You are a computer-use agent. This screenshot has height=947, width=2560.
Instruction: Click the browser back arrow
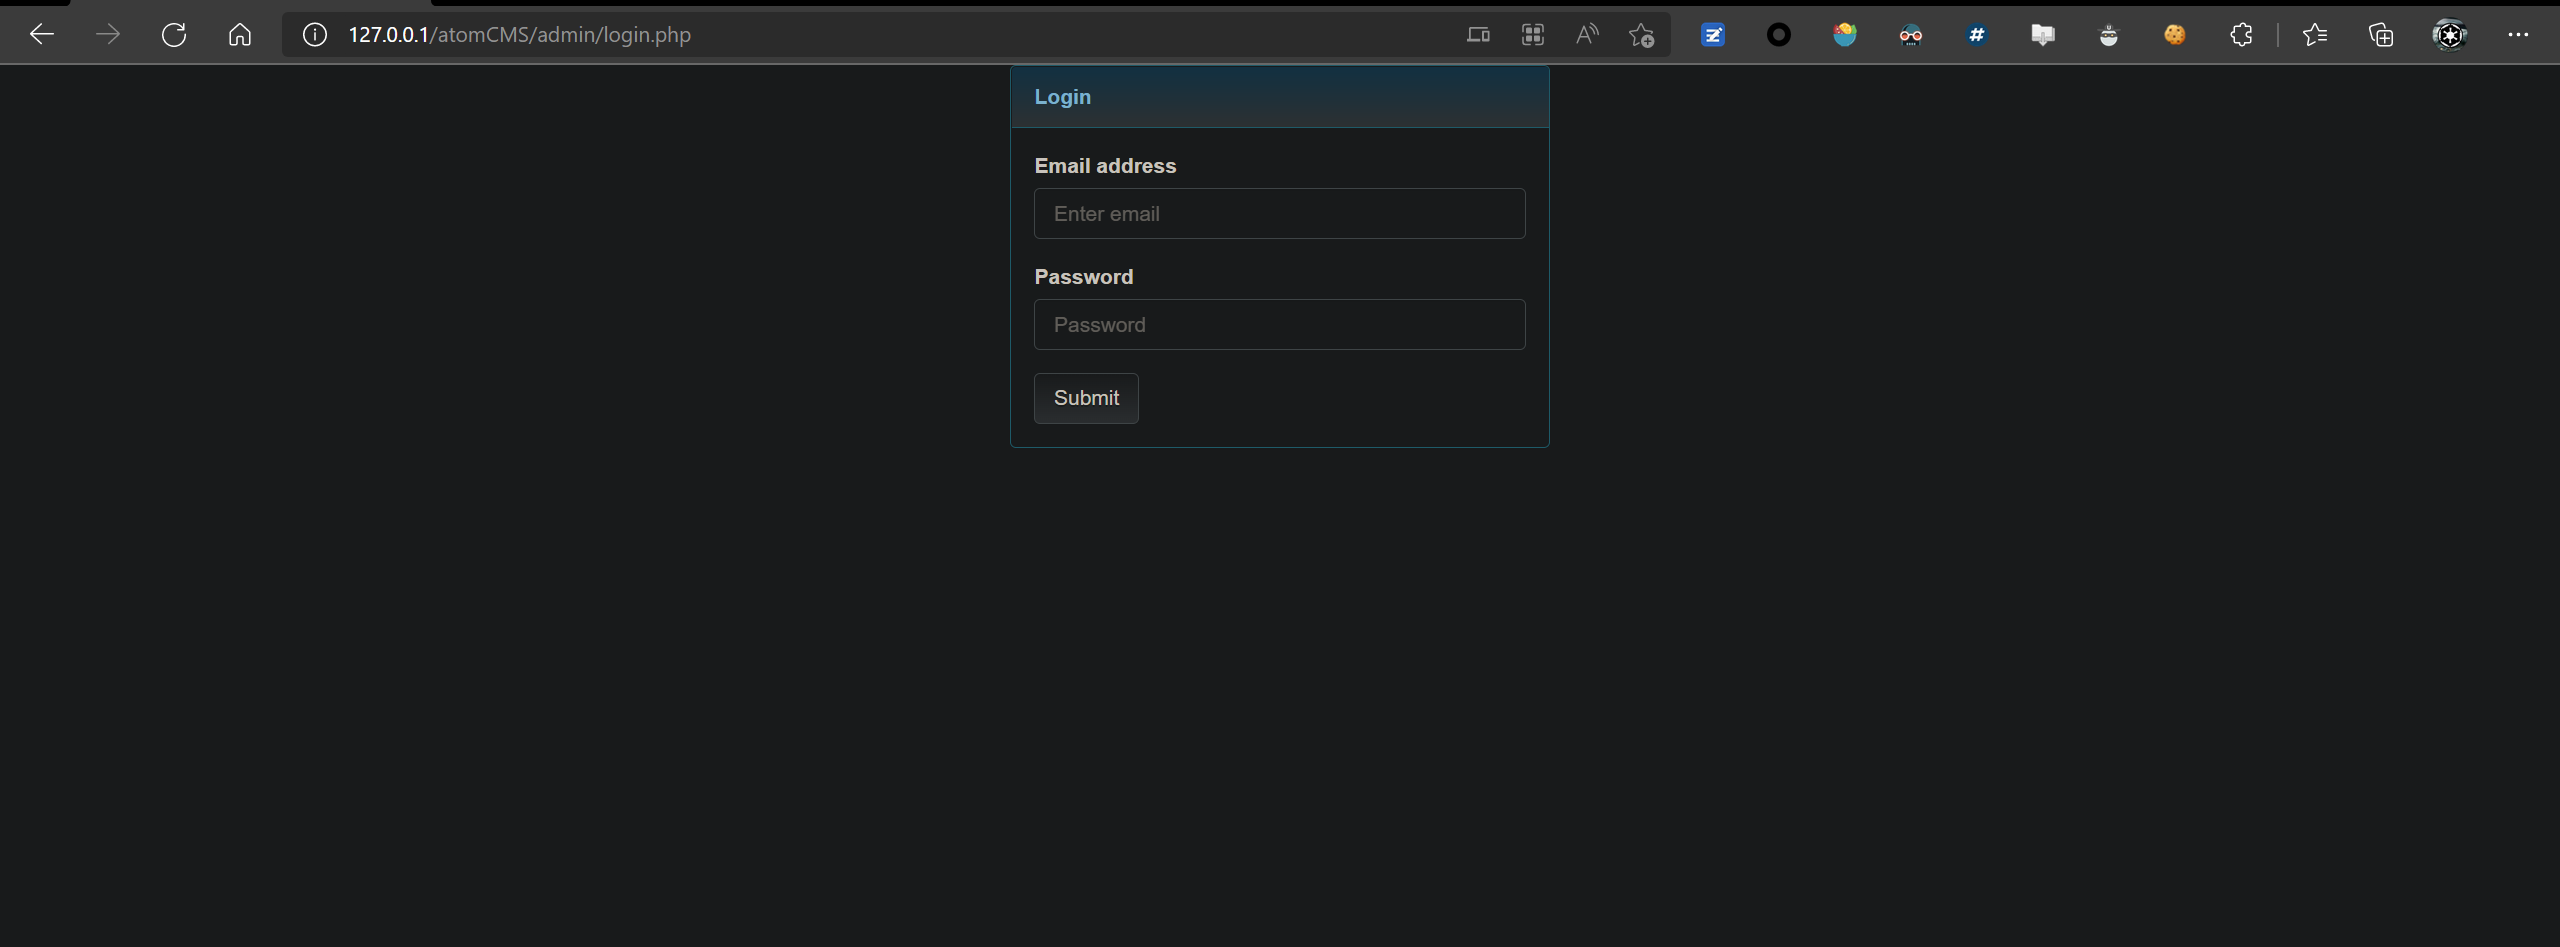coord(41,35)
